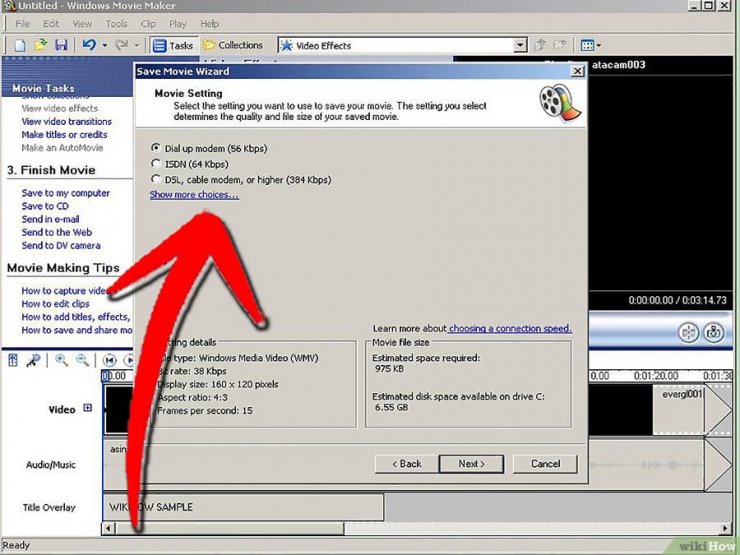740x555 pixels.
Task: Click the Take Picture camera icon
Action: click(714, 333)
